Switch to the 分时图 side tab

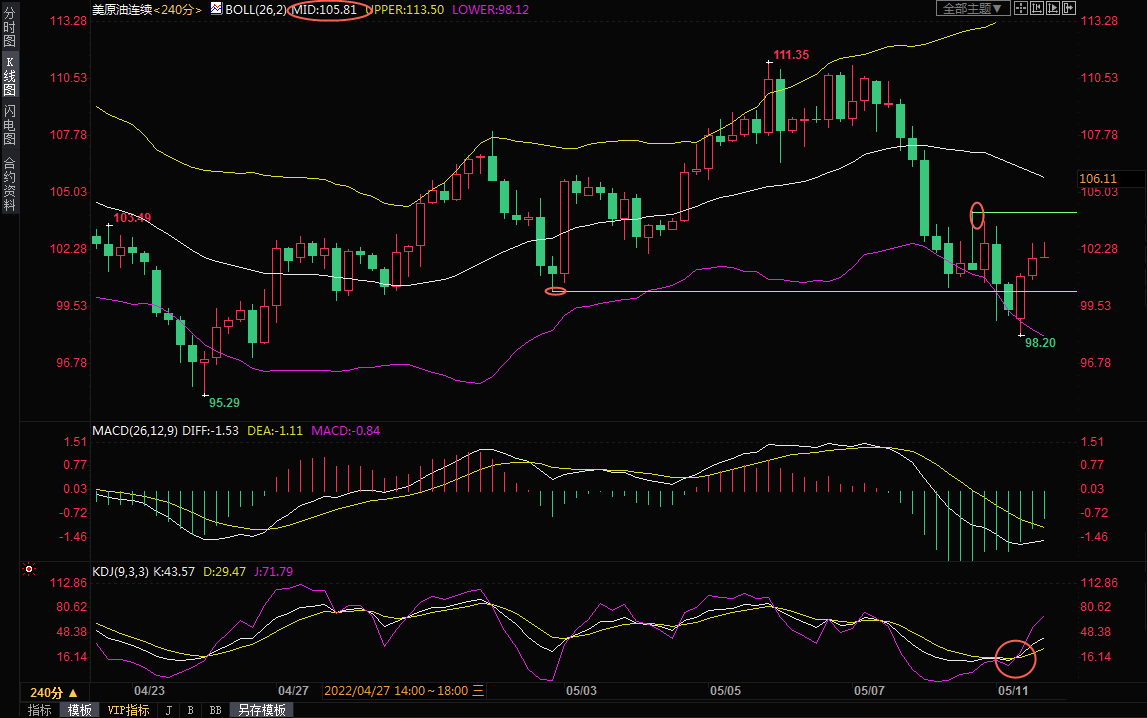(x=9, y=28)
